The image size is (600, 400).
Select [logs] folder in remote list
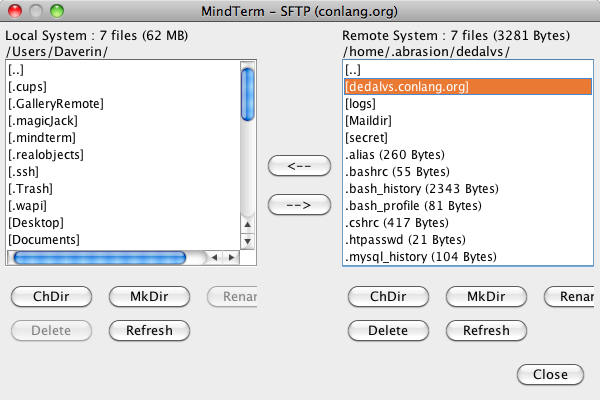[468, 103]
